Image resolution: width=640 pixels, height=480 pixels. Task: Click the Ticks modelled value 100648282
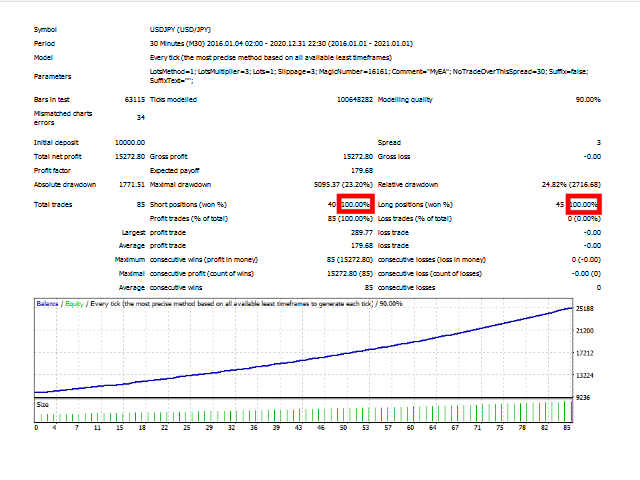click(x=355, y=100)
